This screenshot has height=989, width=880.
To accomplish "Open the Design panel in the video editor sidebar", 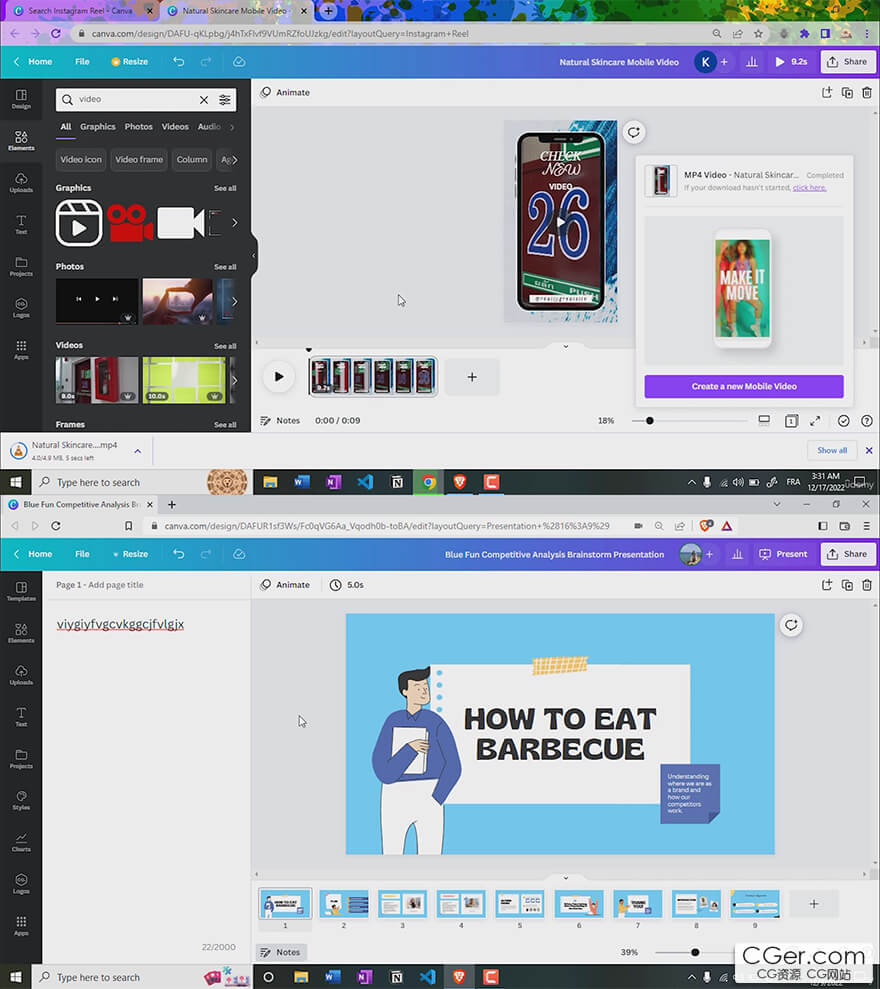I will [x=21, y=97].
